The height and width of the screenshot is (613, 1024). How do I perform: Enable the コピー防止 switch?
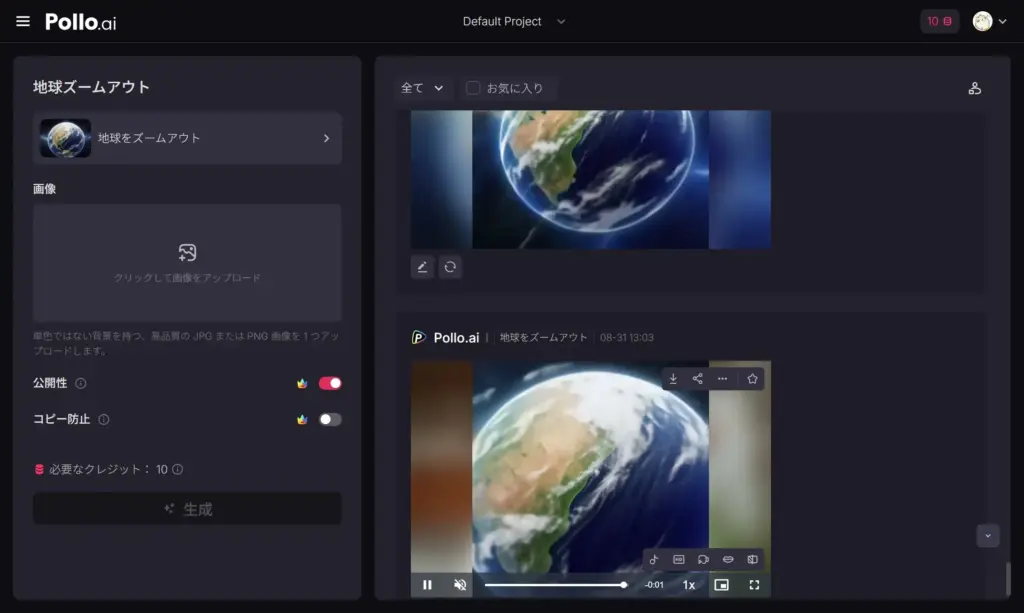click(330, 419)
